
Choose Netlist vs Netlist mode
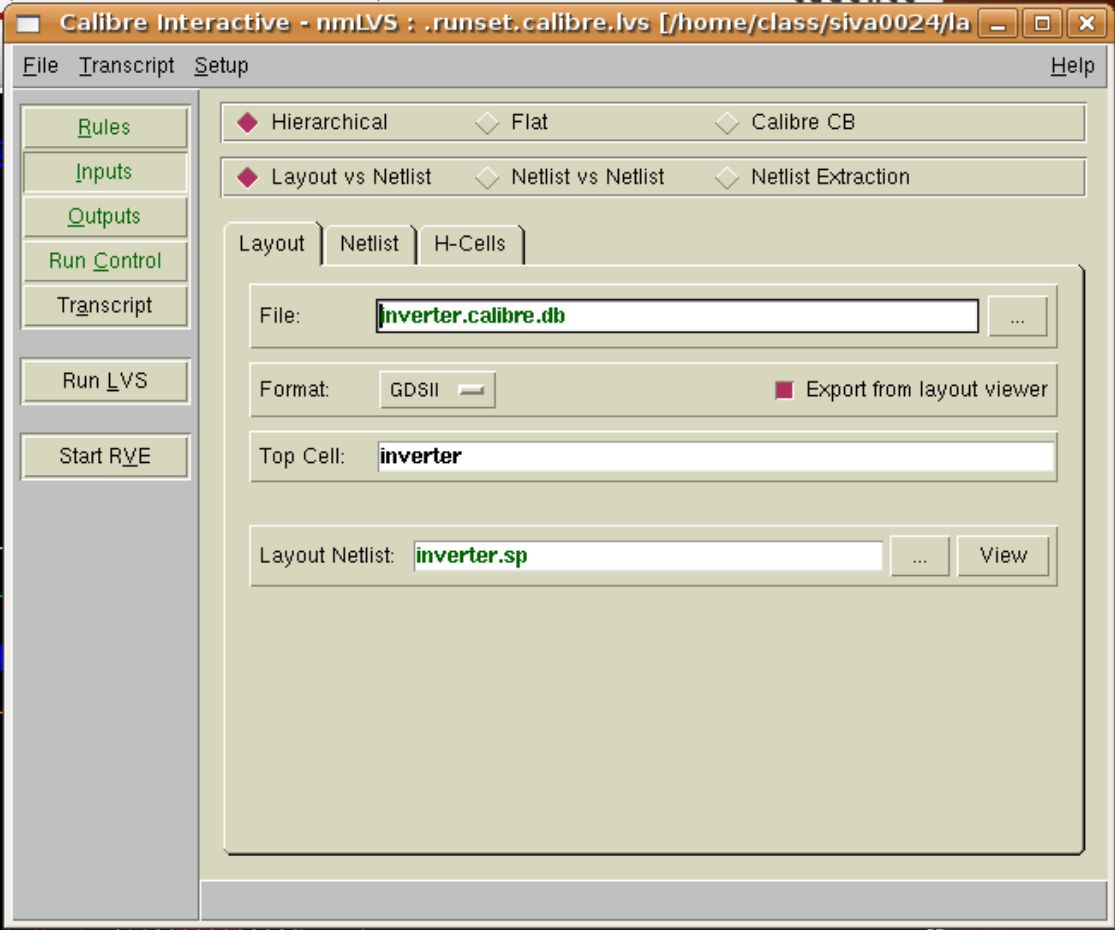(x=570, y=177)
